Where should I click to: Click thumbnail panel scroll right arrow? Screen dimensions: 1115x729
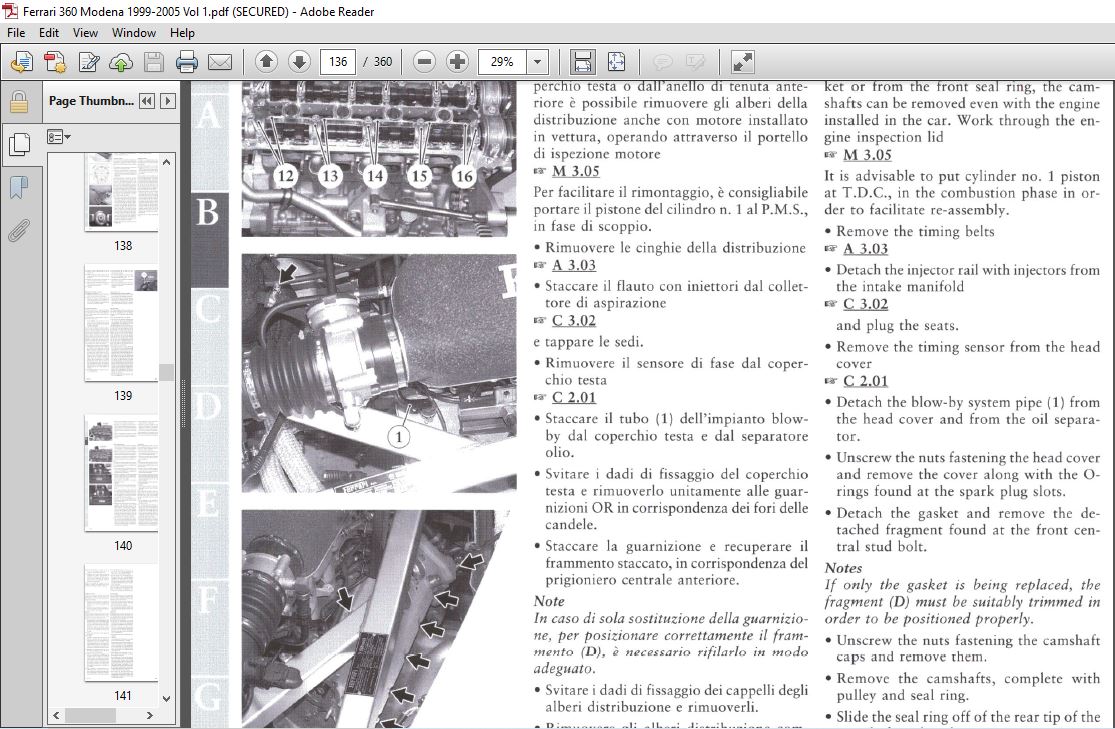150,715
